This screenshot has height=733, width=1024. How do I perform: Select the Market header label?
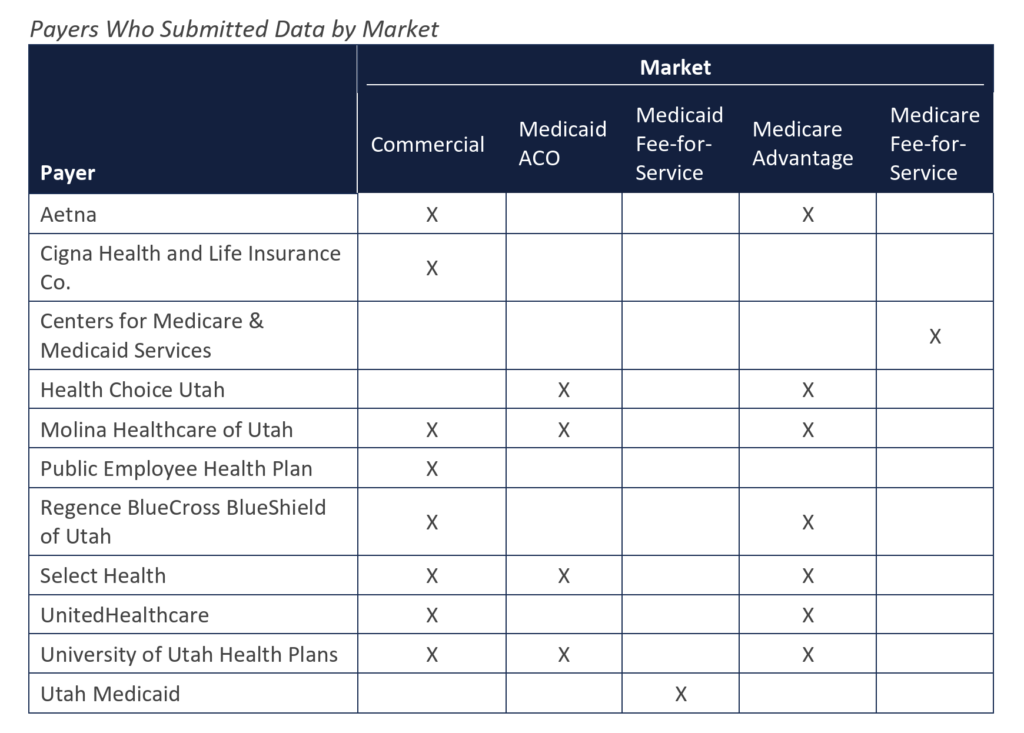[675, 68]
